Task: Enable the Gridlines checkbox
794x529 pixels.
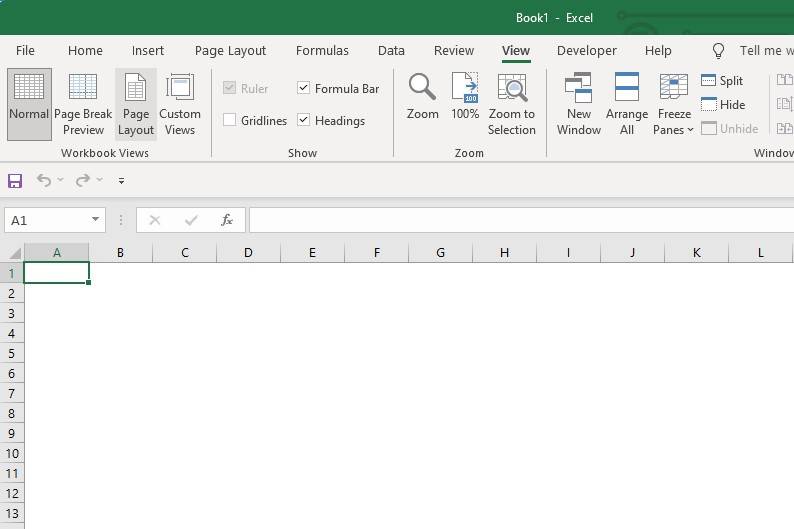Action: [230, 120]
